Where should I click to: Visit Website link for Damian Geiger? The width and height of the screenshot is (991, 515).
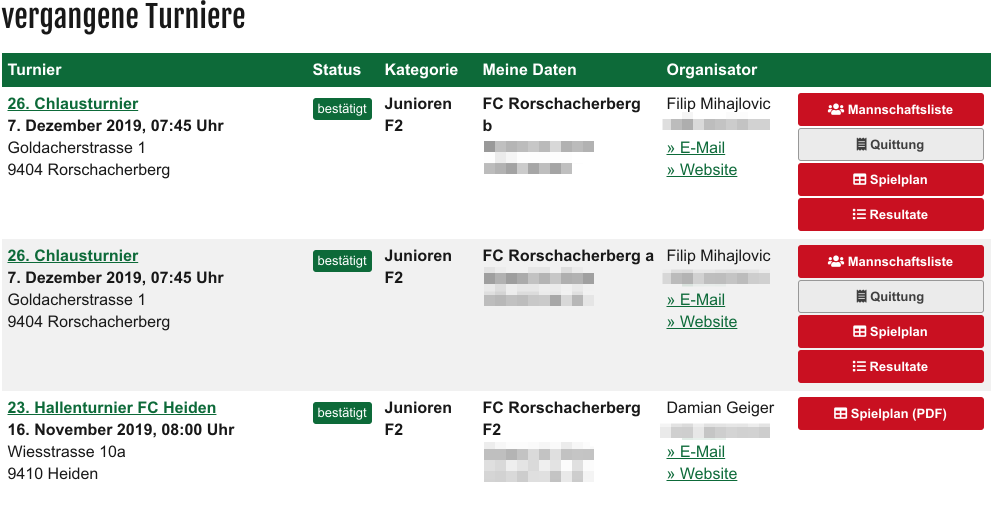702,474
